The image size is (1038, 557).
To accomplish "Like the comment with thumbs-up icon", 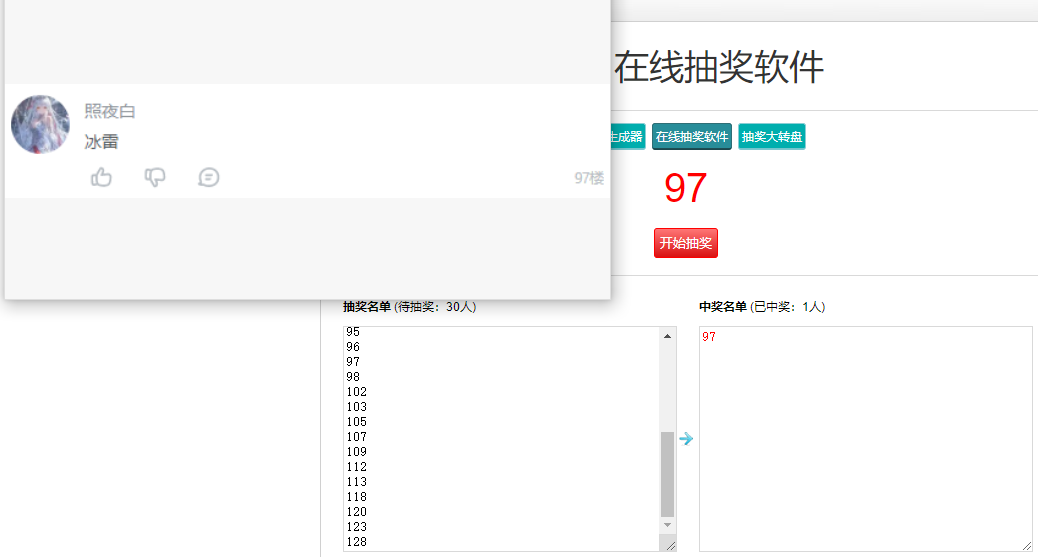I will click(101, 177).
